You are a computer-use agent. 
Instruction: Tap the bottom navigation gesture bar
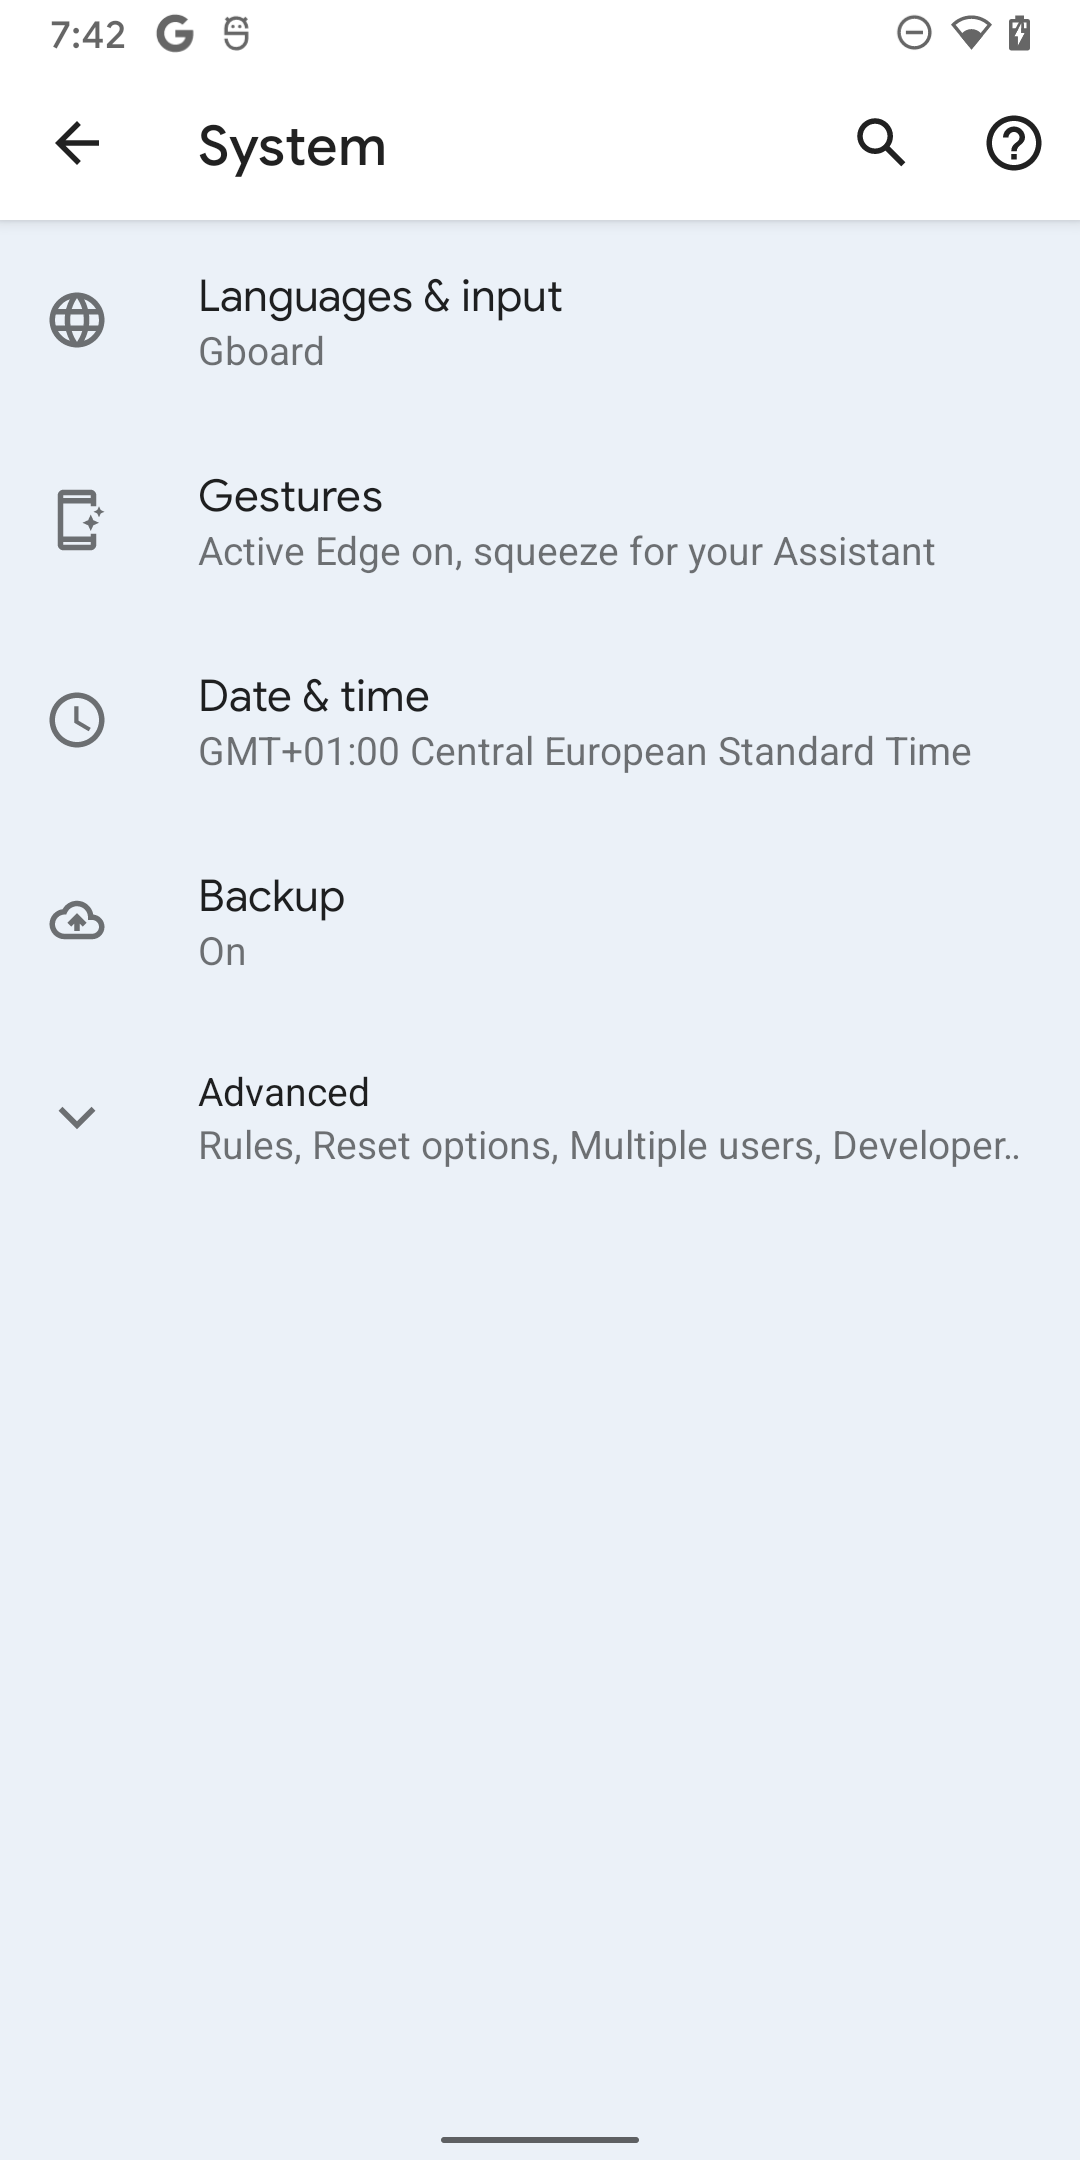[x=540, y=2139]
